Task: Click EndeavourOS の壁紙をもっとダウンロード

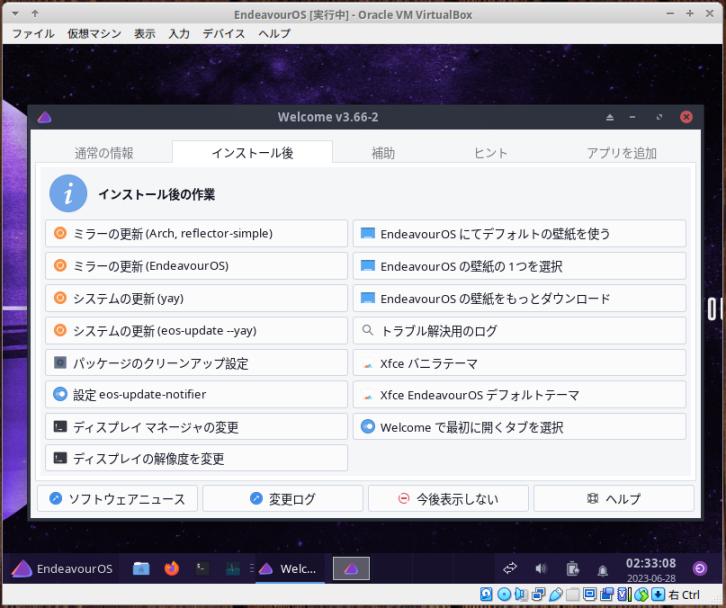Action: coord(519,298)
